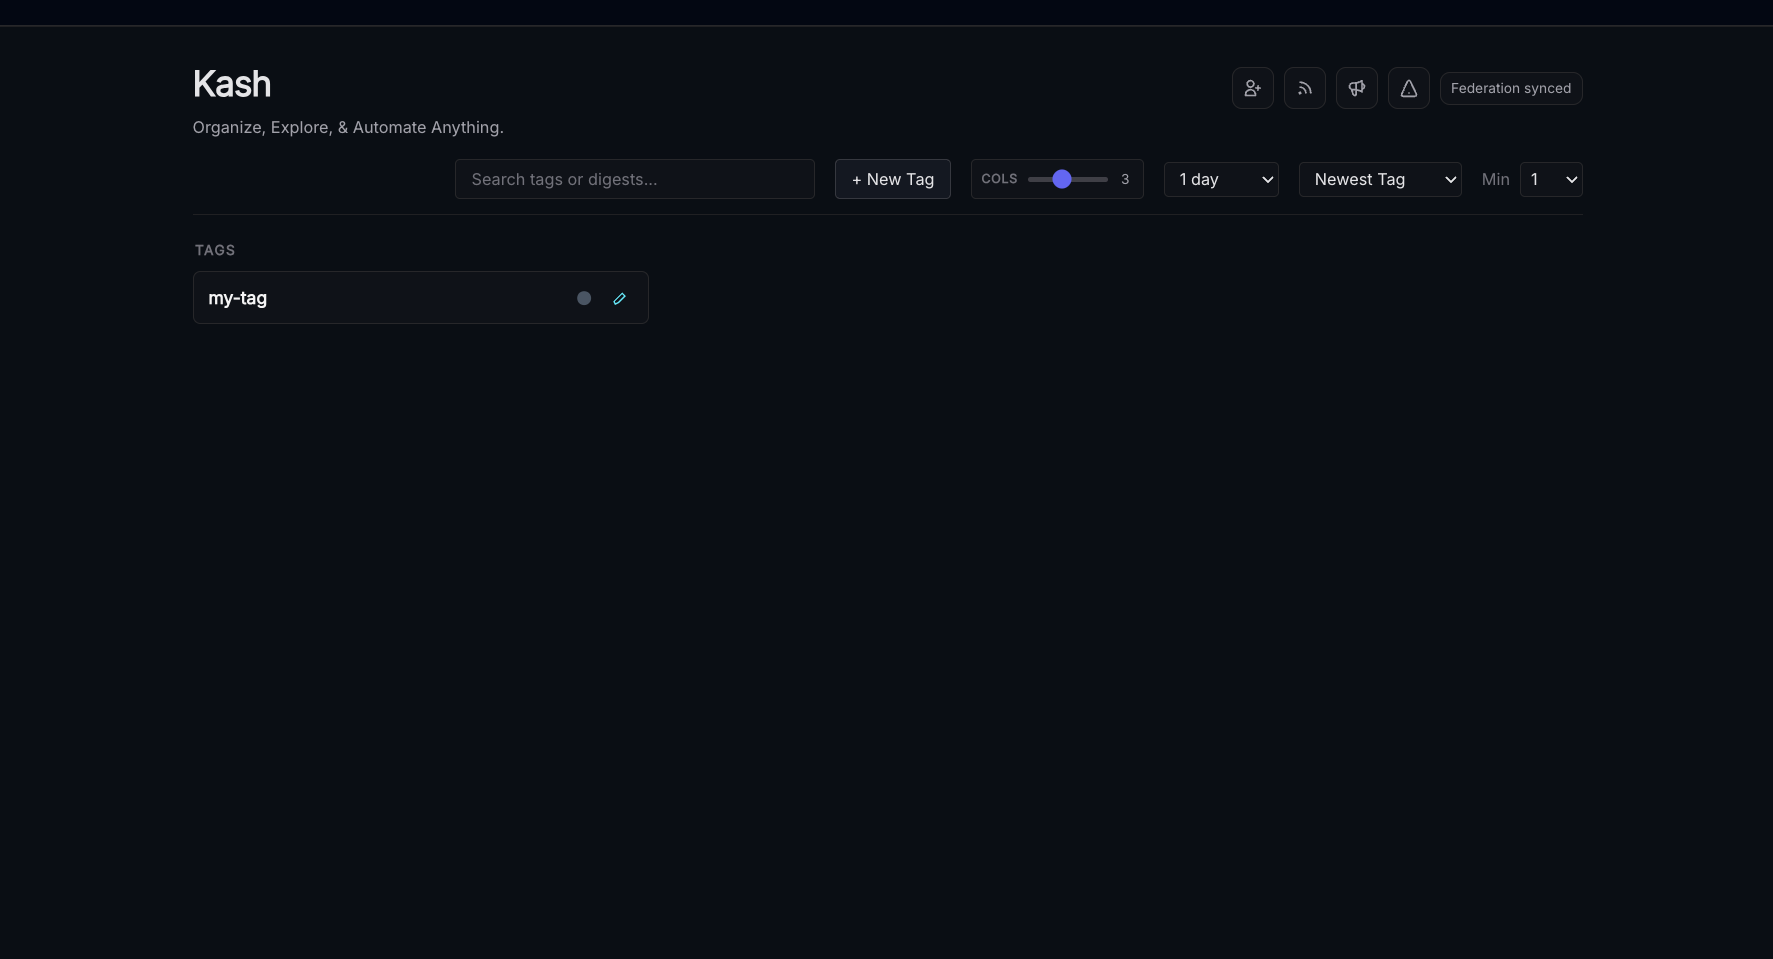Click the Organize, Explore, & Automate tagline
This screenshot has width=1773, height=959.
348,127
